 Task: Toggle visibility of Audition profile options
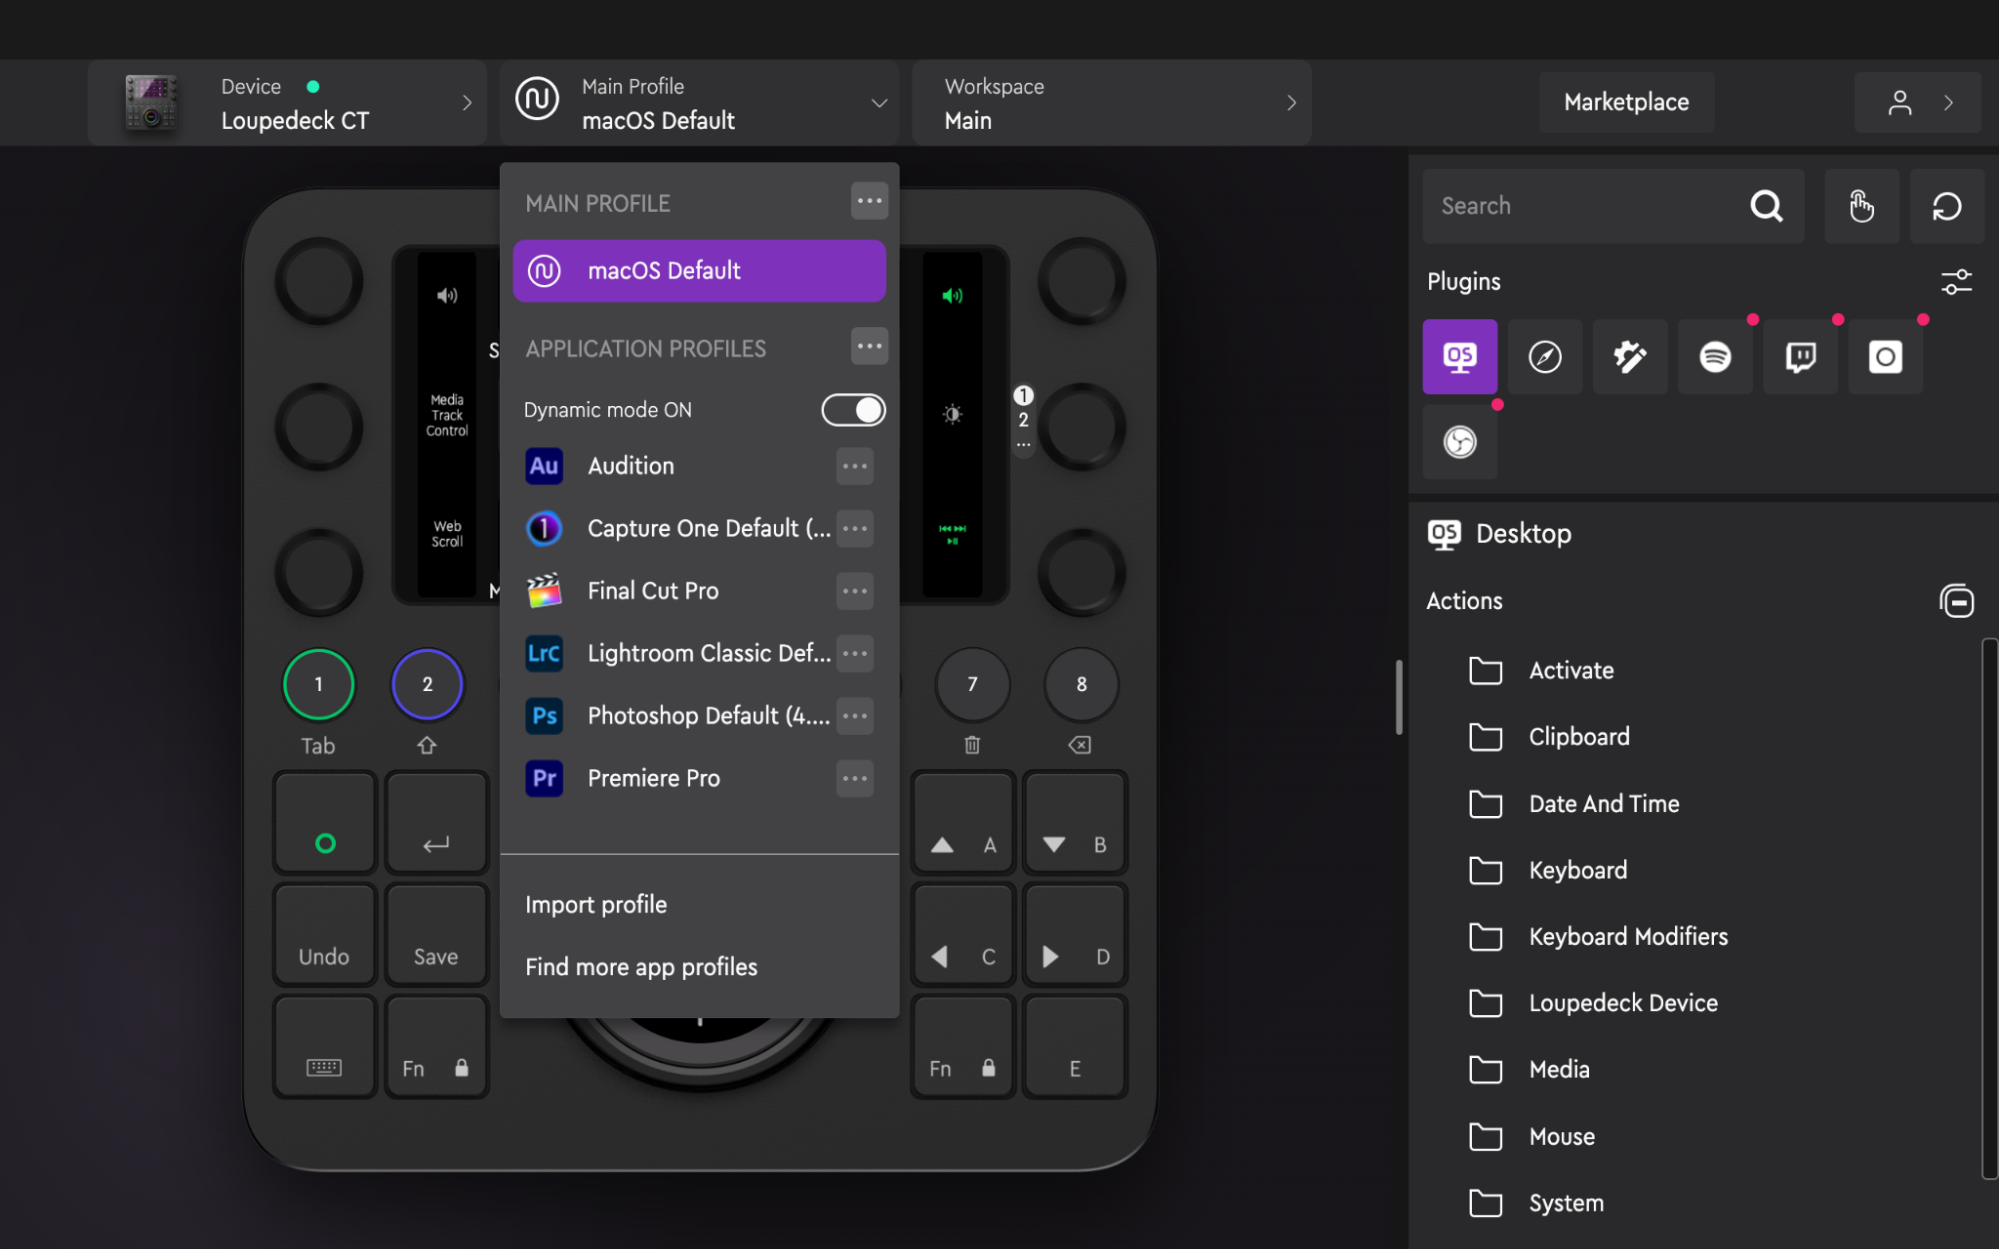[853, 465]
